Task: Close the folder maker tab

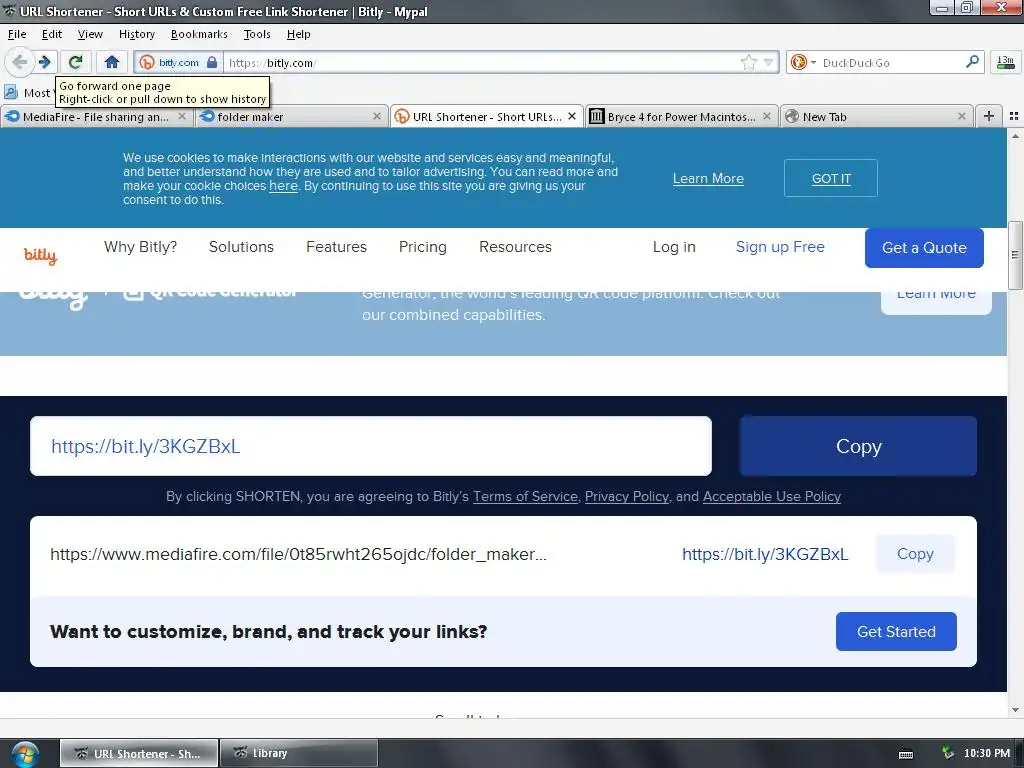Action: click(377, 116)
